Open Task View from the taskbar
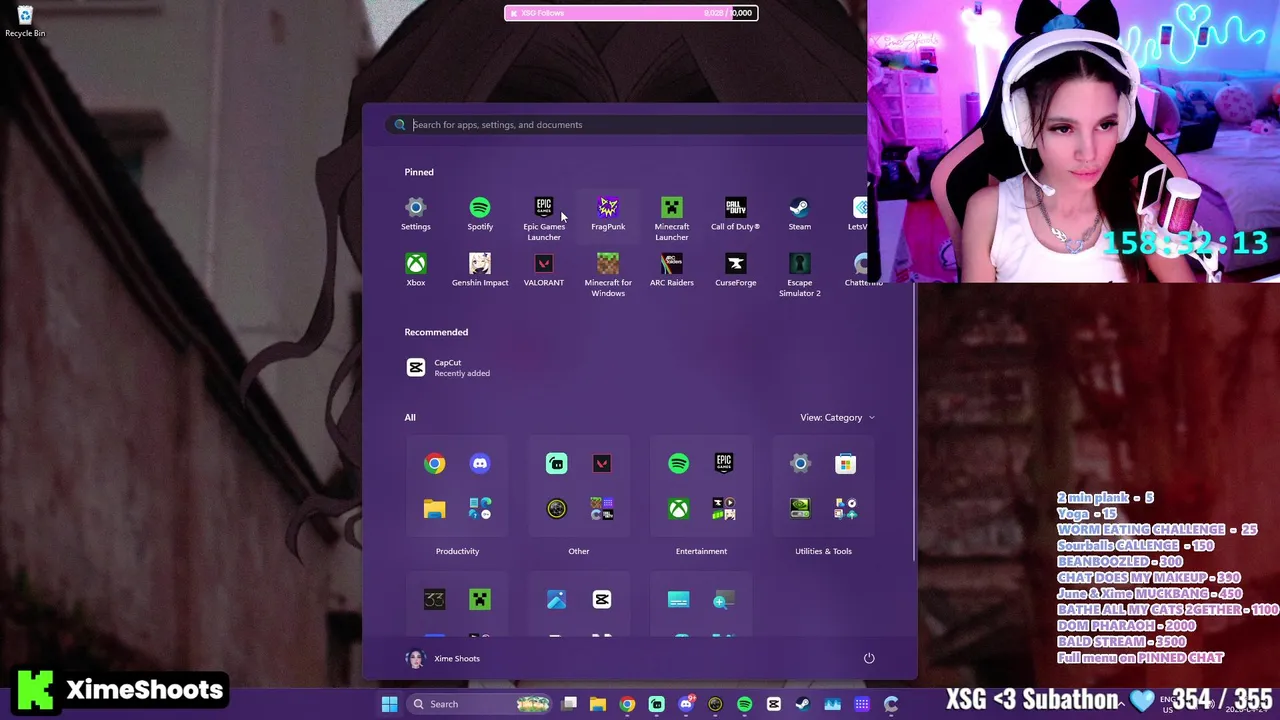 [569, 704]
